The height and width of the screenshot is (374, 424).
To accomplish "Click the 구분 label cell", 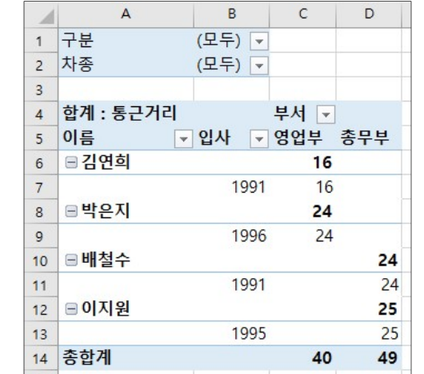I will [x=126, y=41].
